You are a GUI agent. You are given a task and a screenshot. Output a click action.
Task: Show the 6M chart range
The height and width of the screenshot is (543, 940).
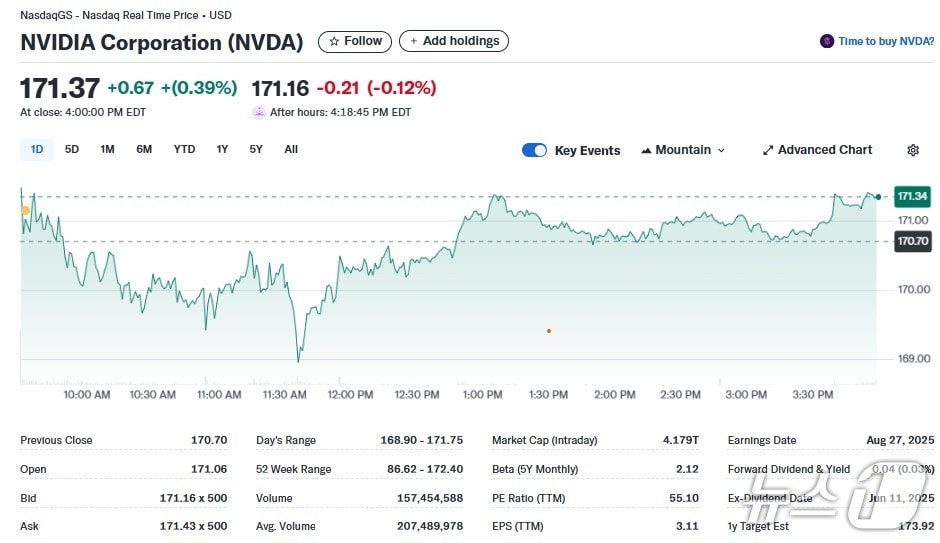tap(144, 149)
